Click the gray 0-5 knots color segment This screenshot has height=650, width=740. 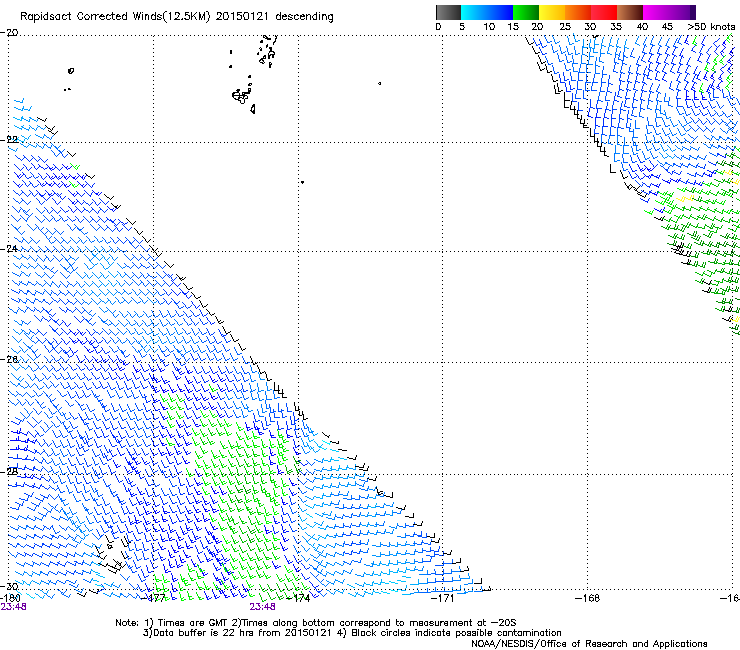point(448,12)
